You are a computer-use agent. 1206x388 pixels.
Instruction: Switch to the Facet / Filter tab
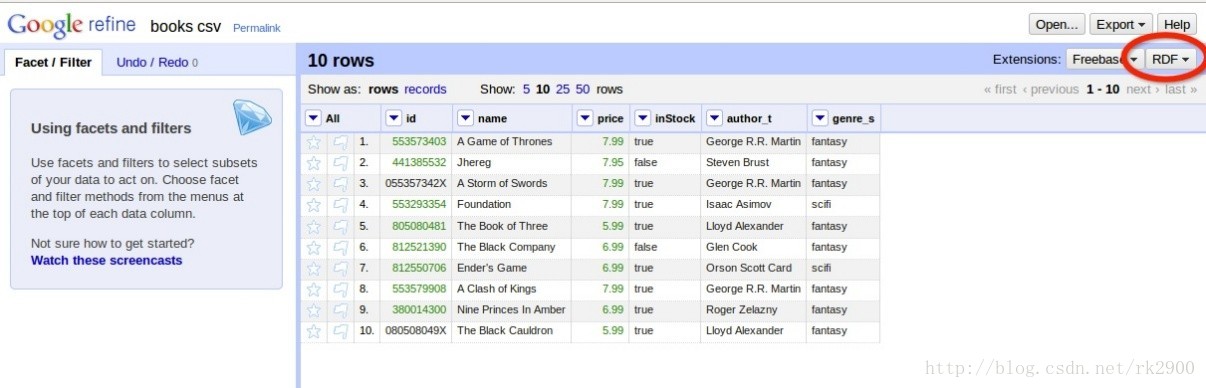[x=53, y=62]
